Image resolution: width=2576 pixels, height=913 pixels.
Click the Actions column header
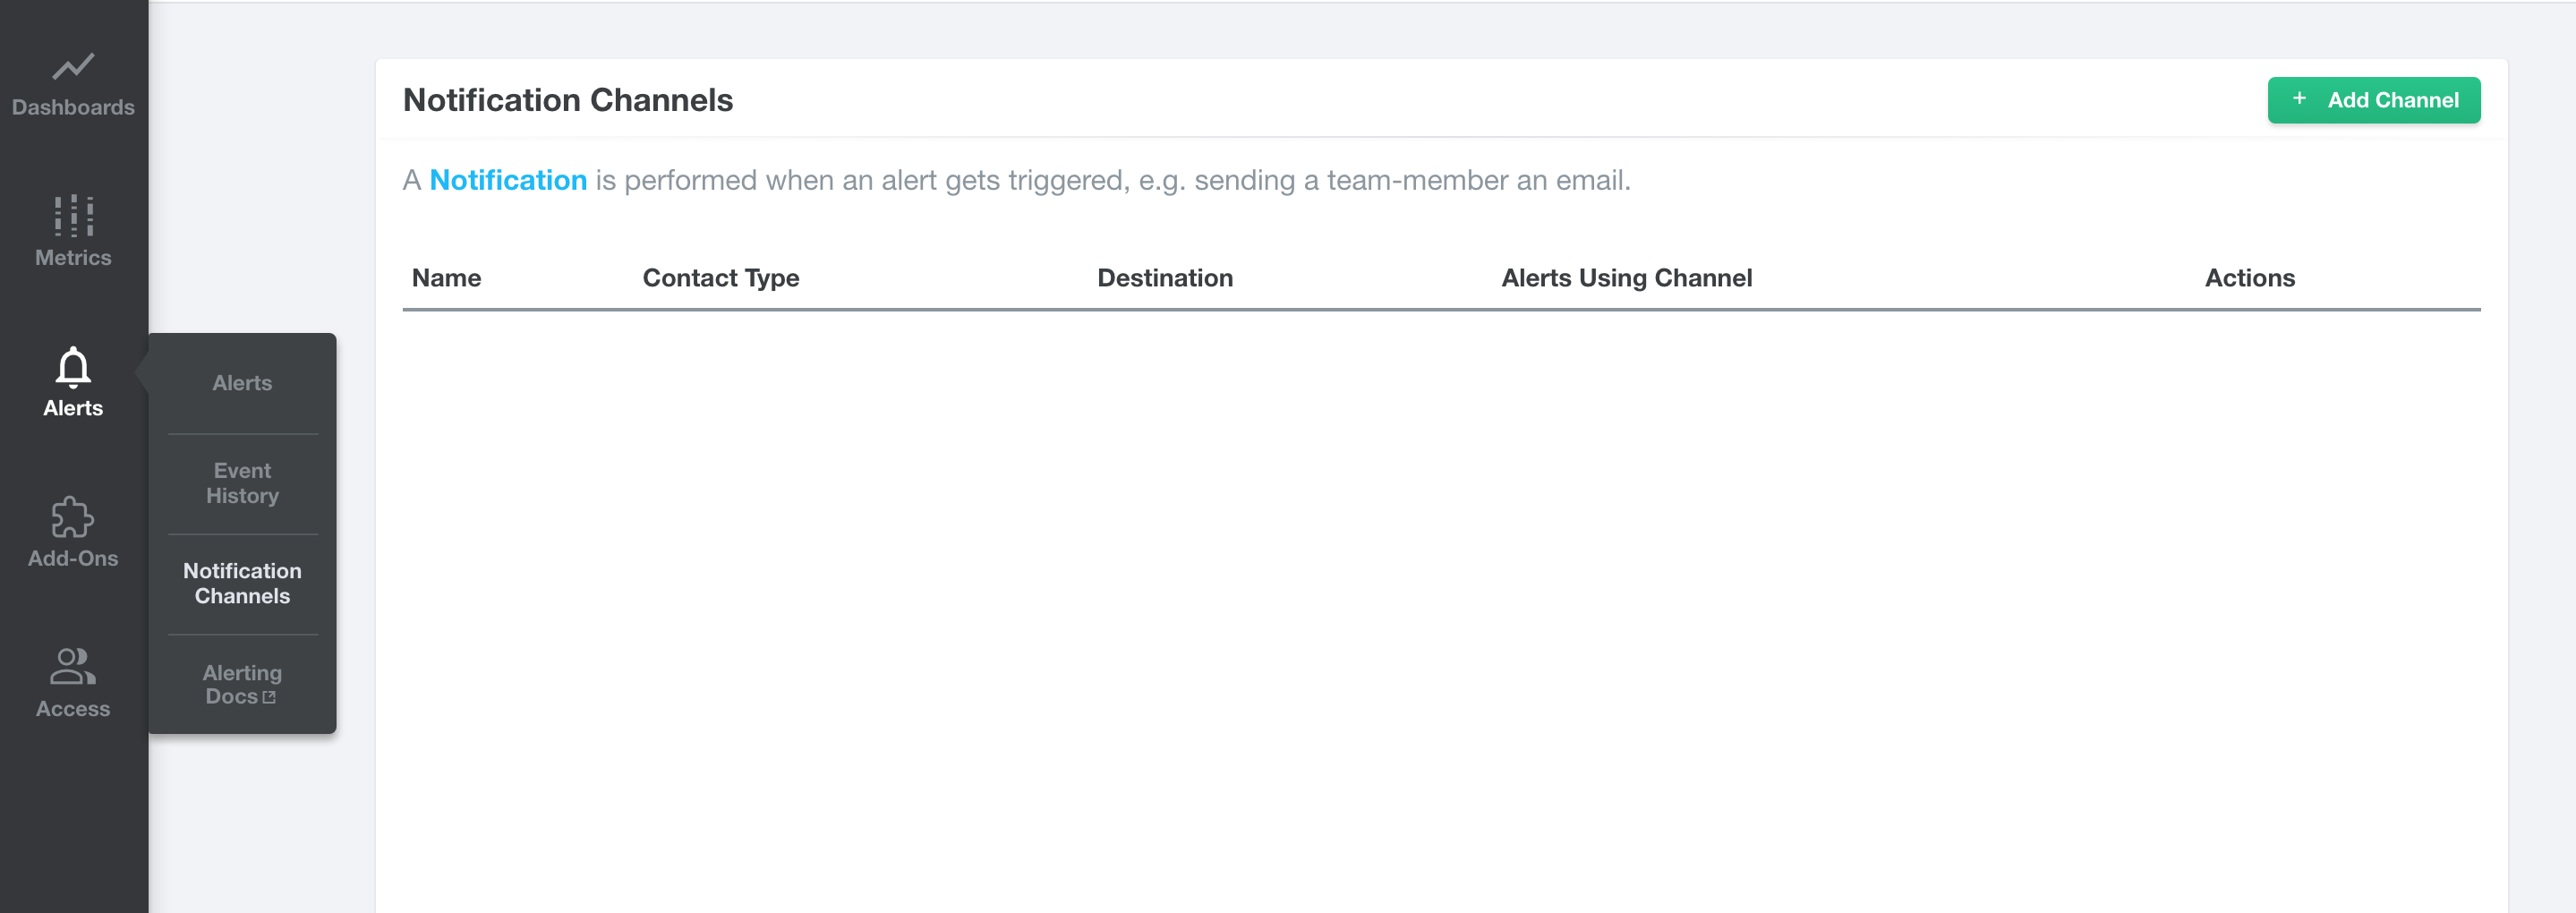pyautogui.click(x=2249, y=278)
